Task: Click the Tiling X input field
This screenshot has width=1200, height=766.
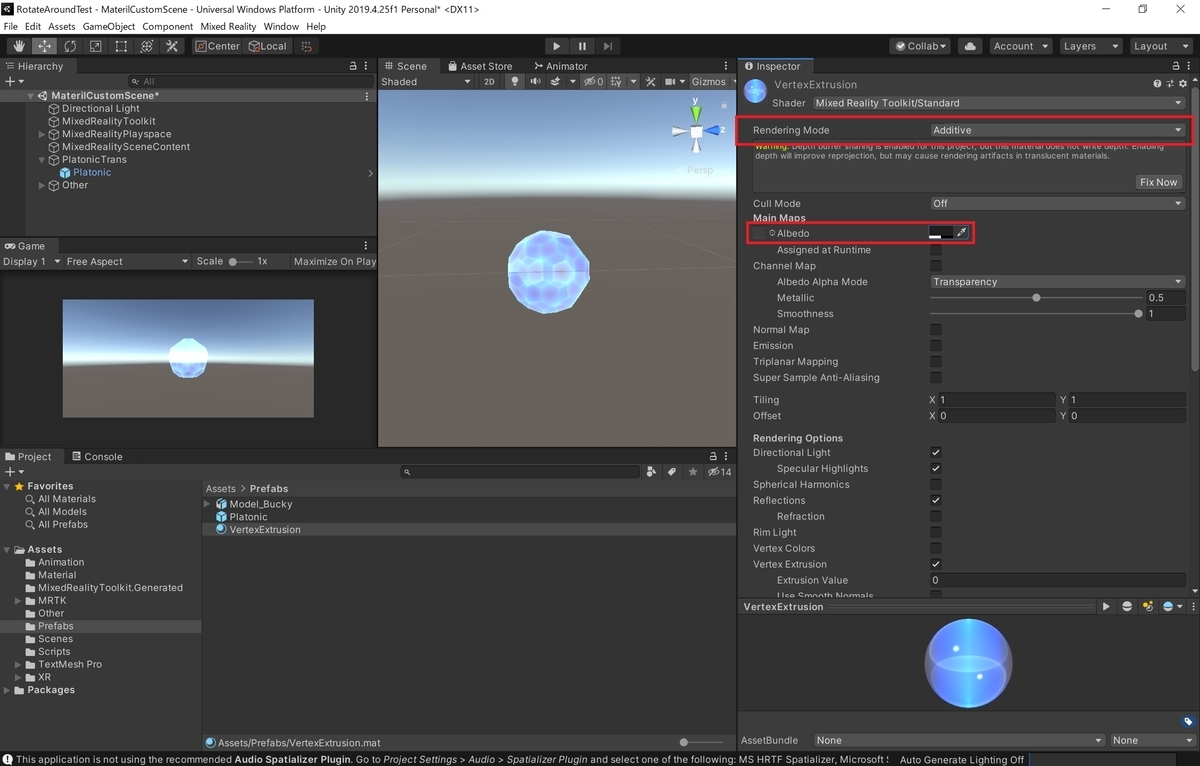Action: (997, 400)
